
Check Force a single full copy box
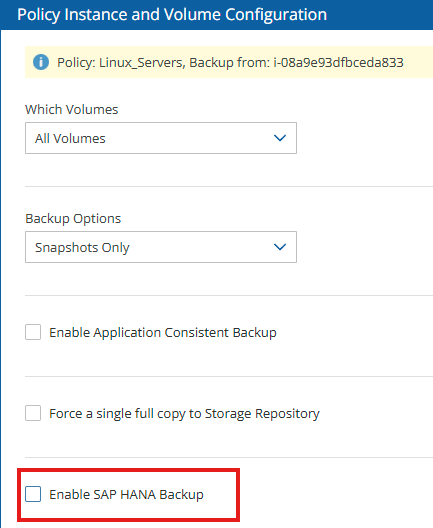click(33, 413)
